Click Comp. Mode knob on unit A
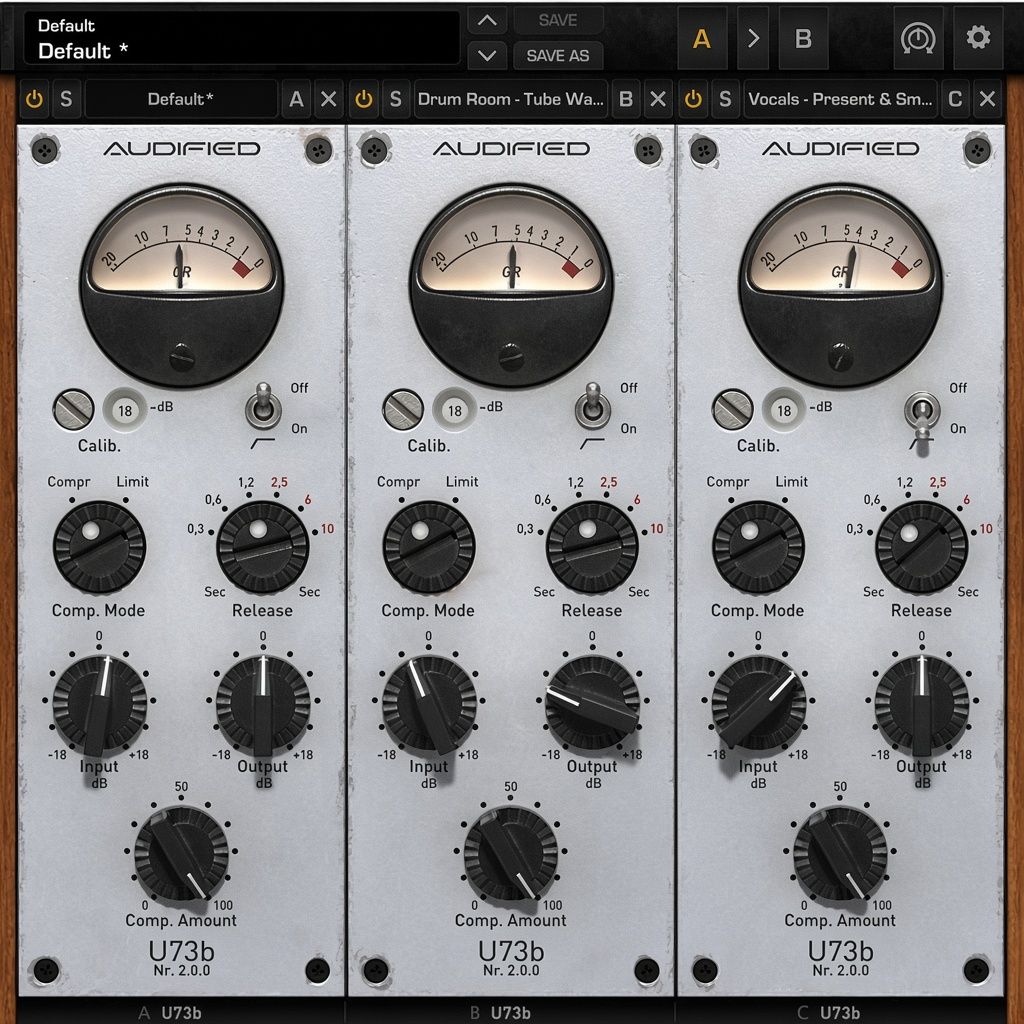This screenshot has height=1024, width=1024. coord(99,547)
